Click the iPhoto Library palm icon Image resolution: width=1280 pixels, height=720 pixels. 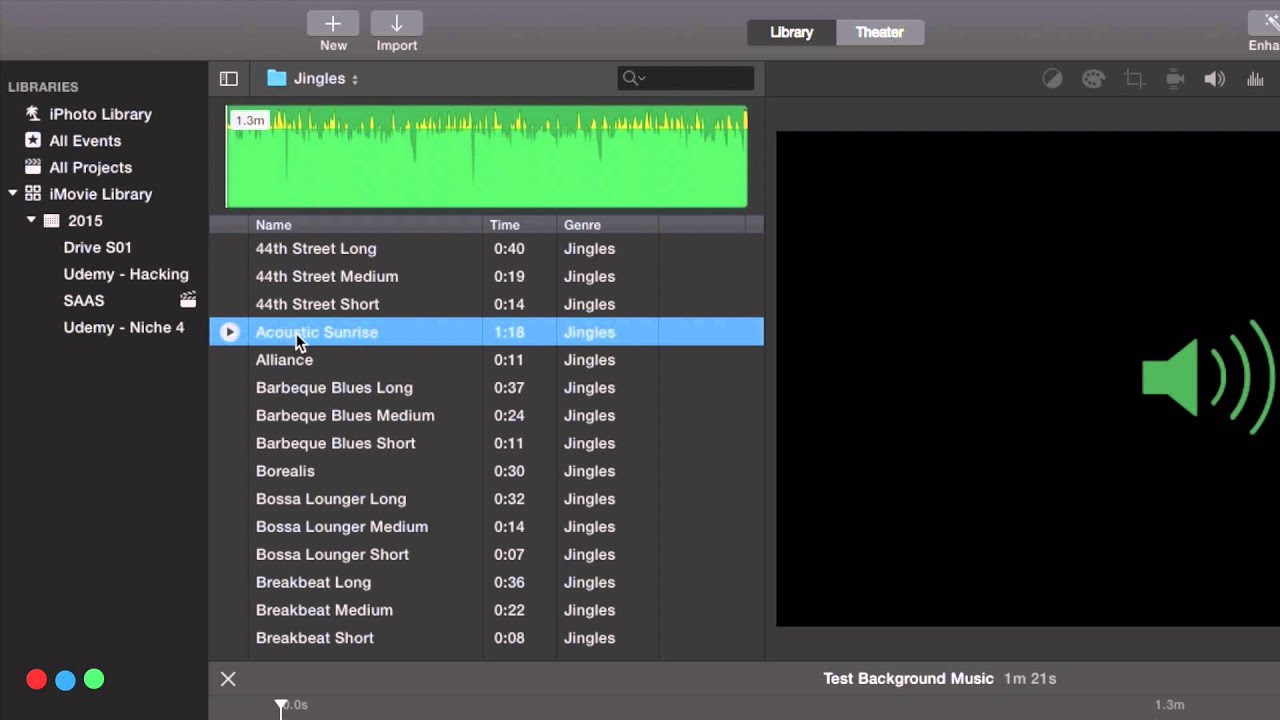33,113
